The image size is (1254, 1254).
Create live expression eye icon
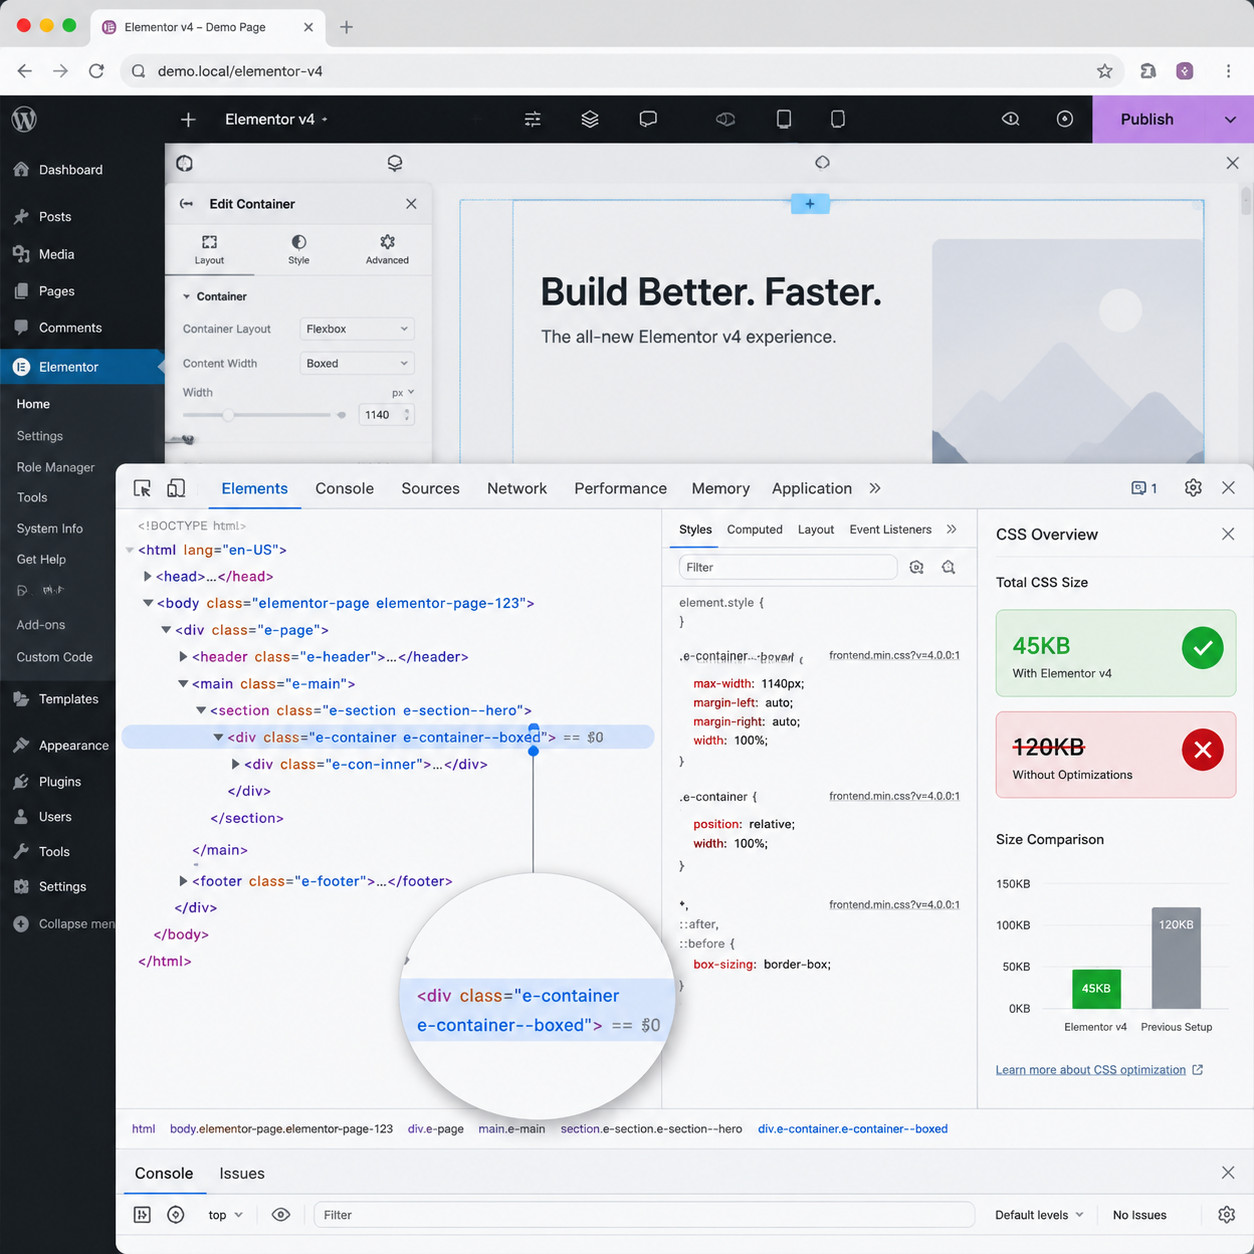pos(281,1215)
